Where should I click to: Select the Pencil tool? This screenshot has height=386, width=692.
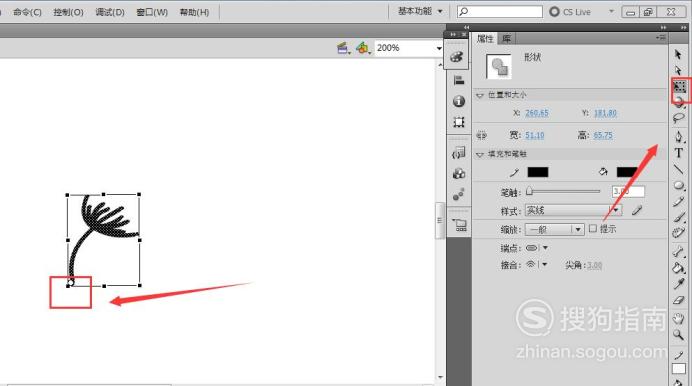679,202
